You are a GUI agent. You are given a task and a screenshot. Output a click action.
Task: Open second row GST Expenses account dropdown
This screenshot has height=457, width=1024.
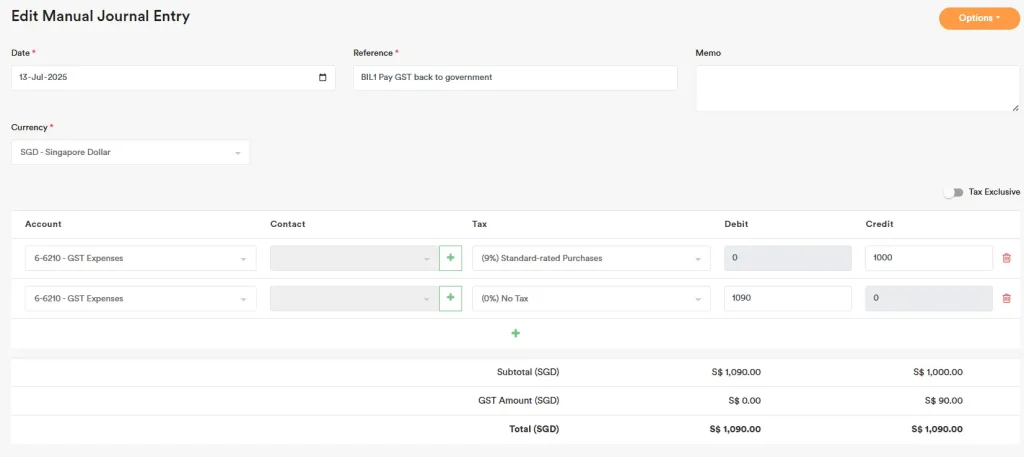point(140,298)
